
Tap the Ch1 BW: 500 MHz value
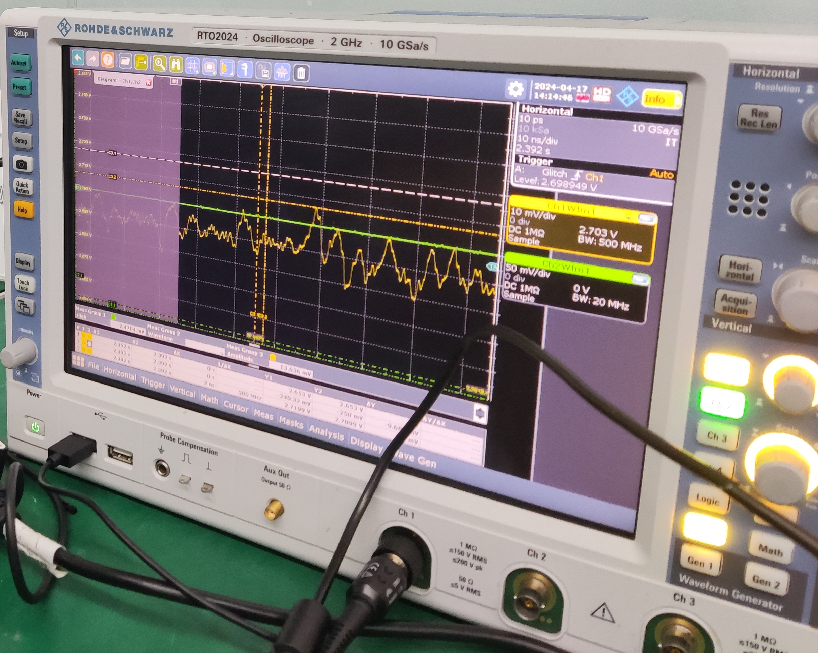point(610,244)
